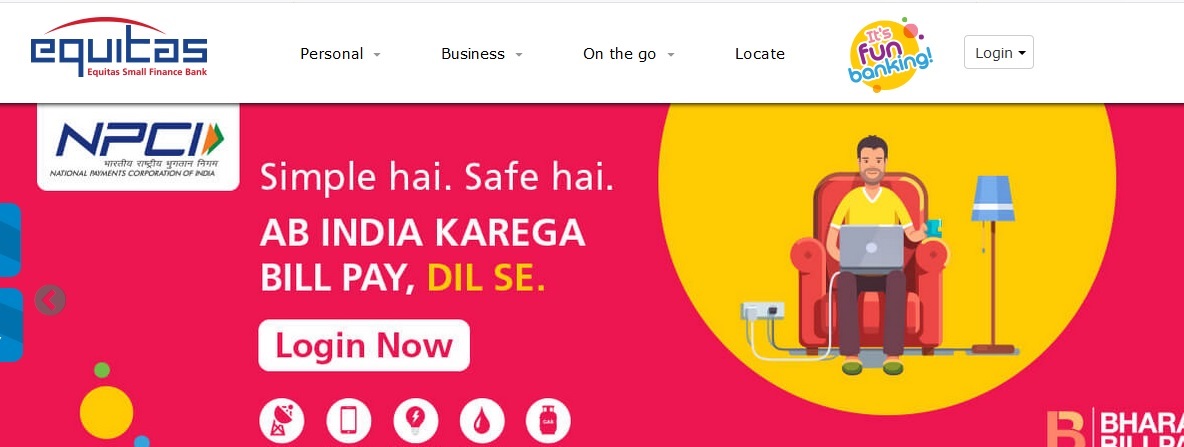This screenshot has height=447, width=1184.
Task: Click the blue side tab lower
Action: (11, 325)
